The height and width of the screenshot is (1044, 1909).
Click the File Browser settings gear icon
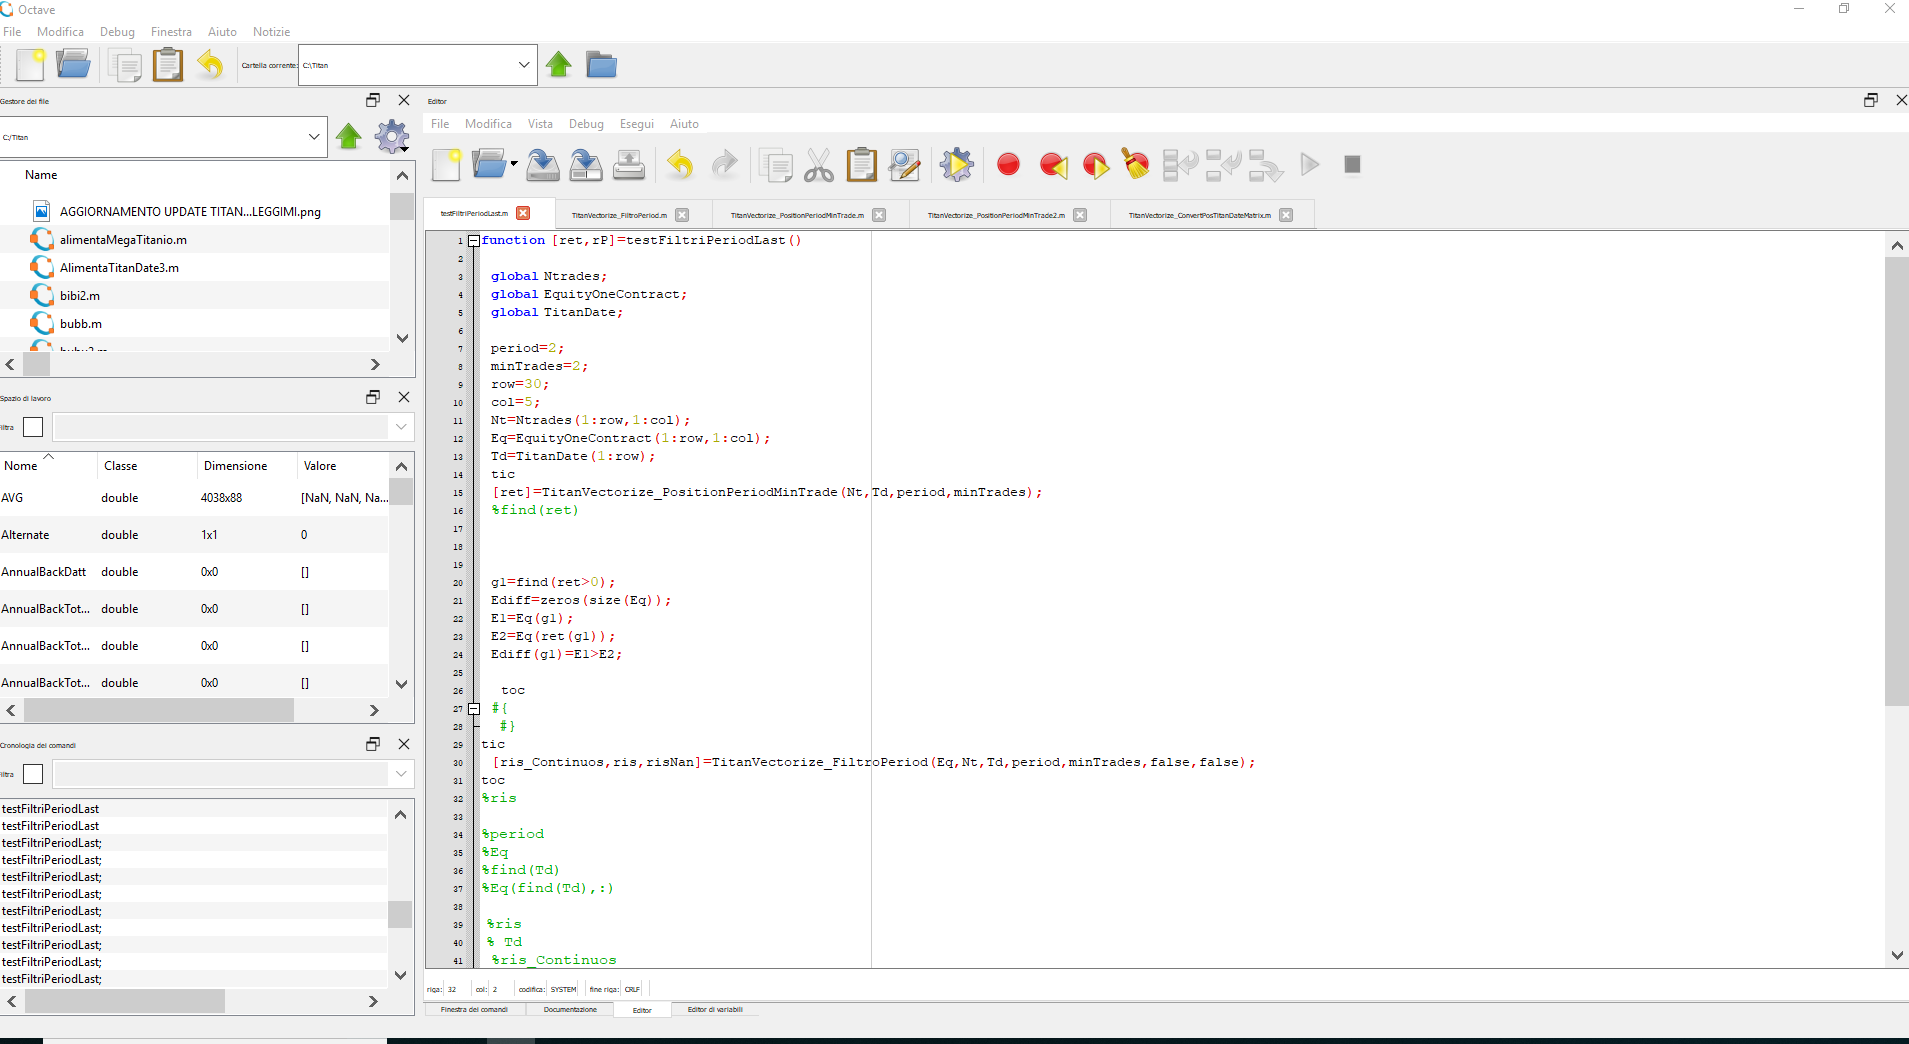[x=391, y=137]
